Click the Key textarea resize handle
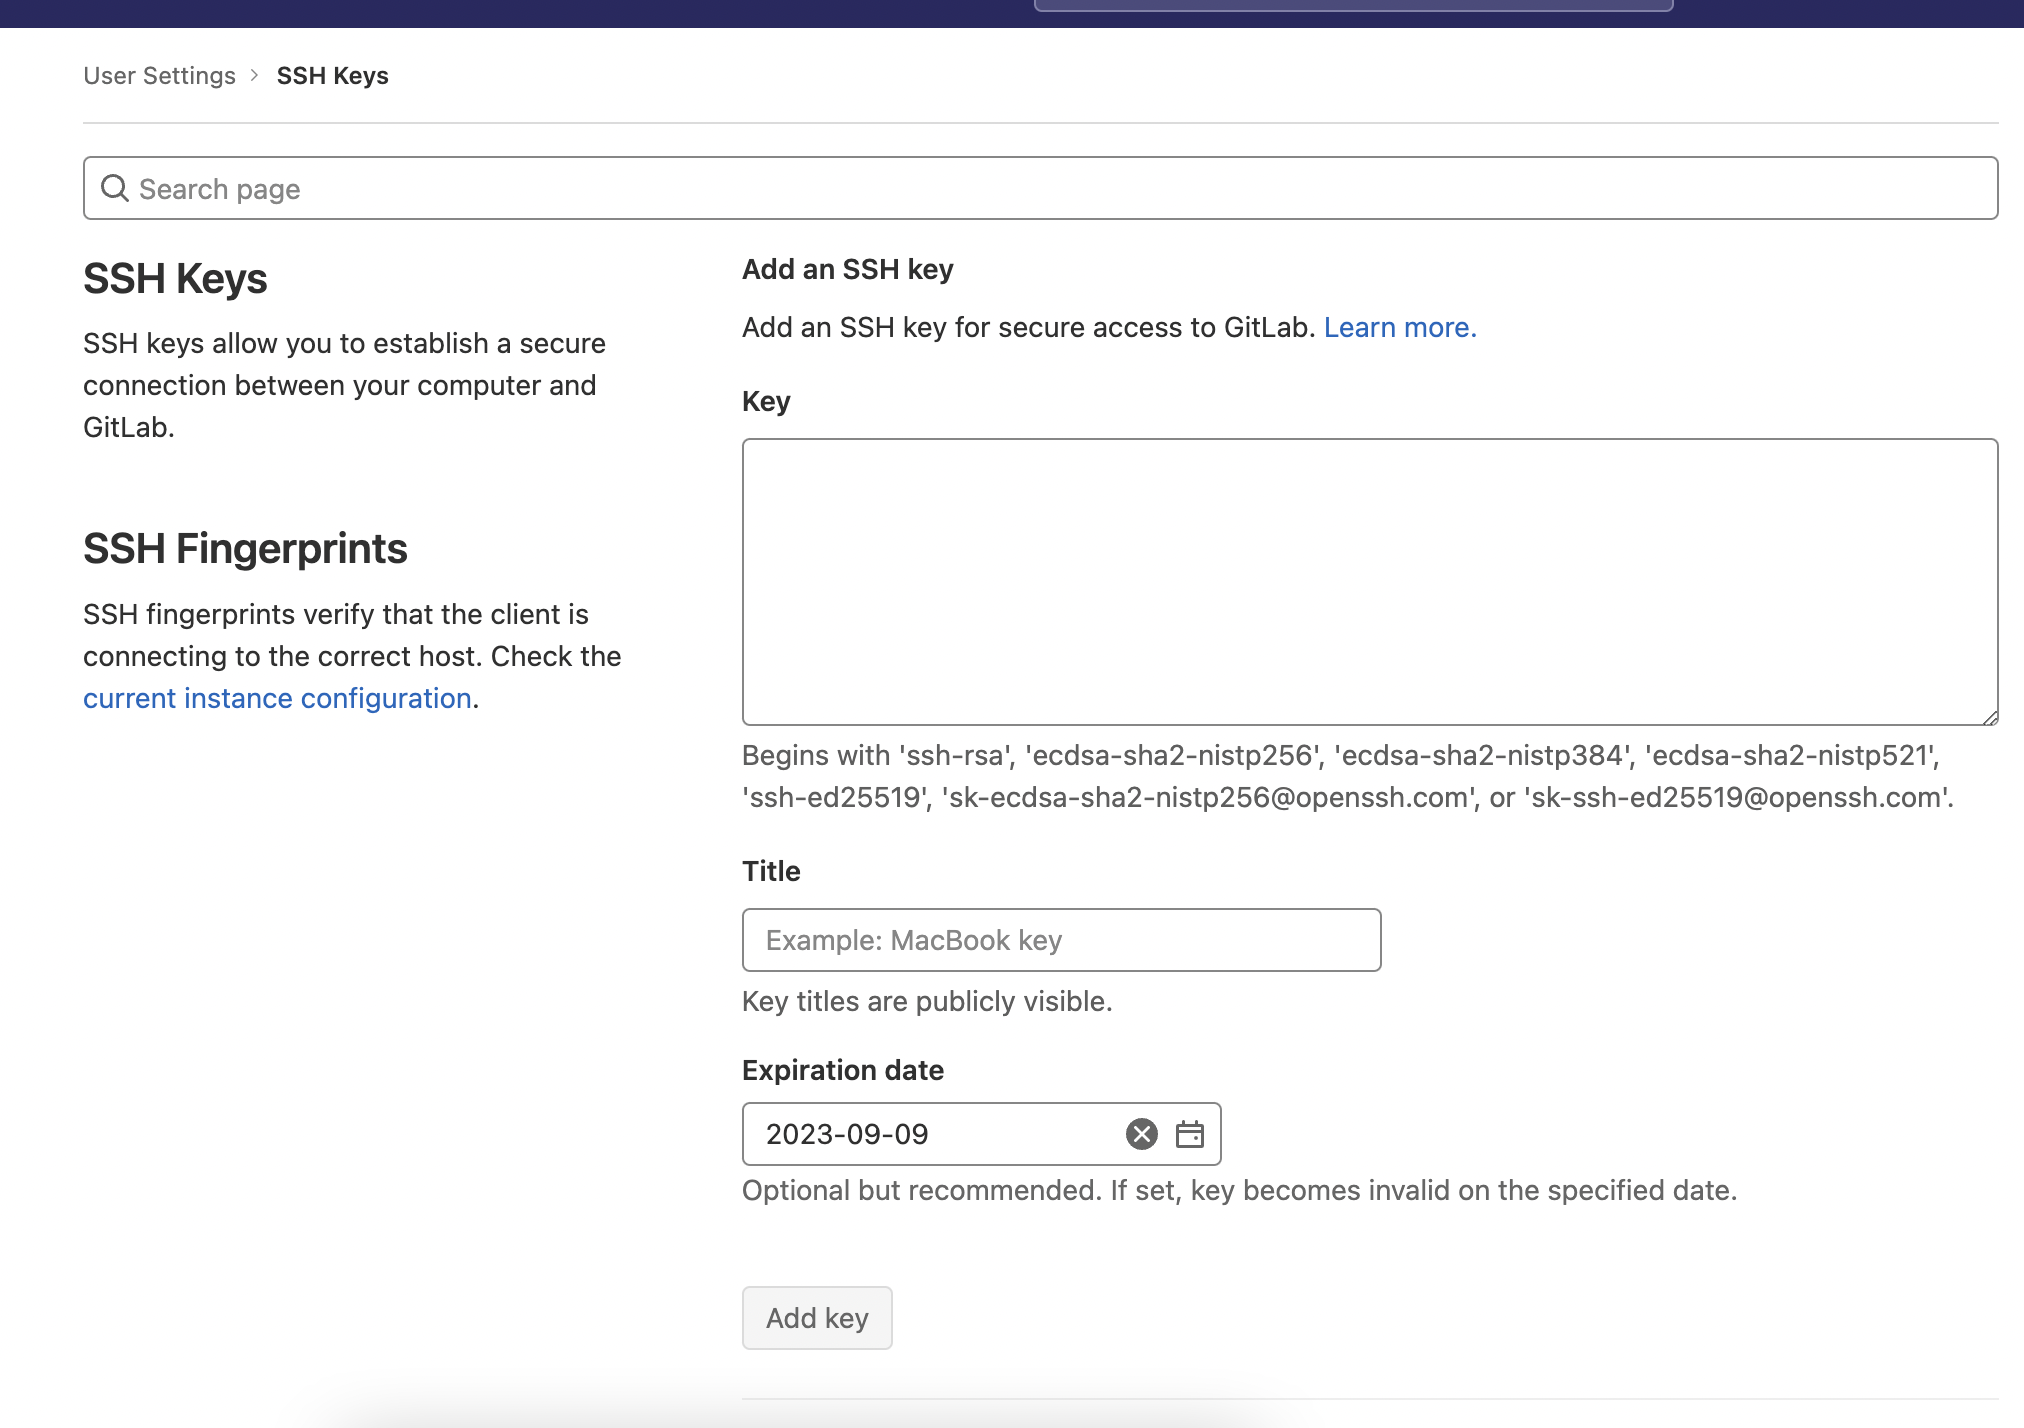2024x1428 pixels. click(1989, 716)
